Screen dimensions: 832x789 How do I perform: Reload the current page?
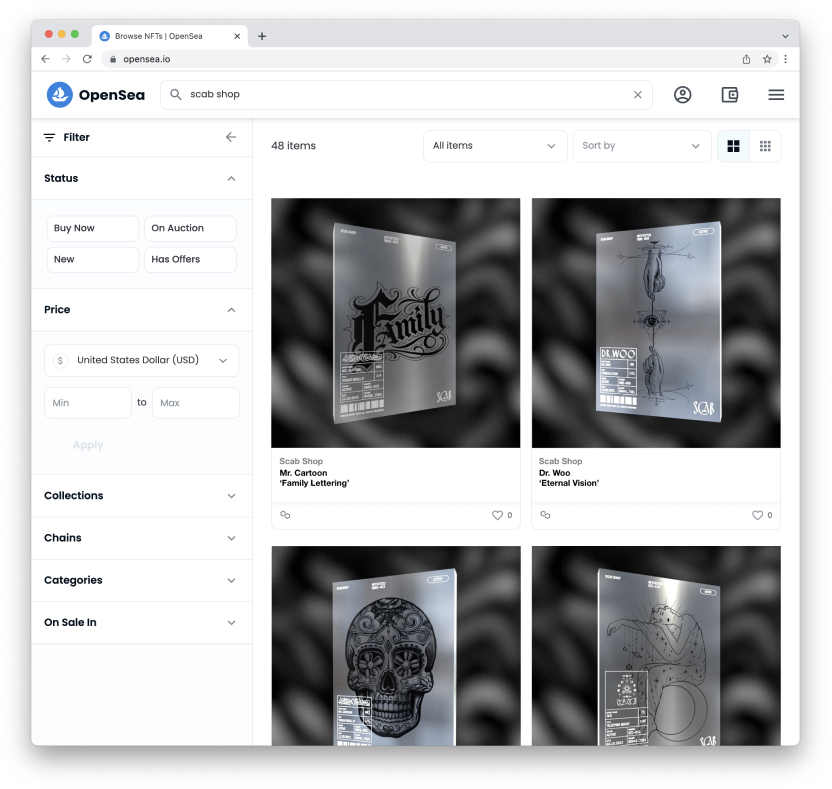[88, 59]
